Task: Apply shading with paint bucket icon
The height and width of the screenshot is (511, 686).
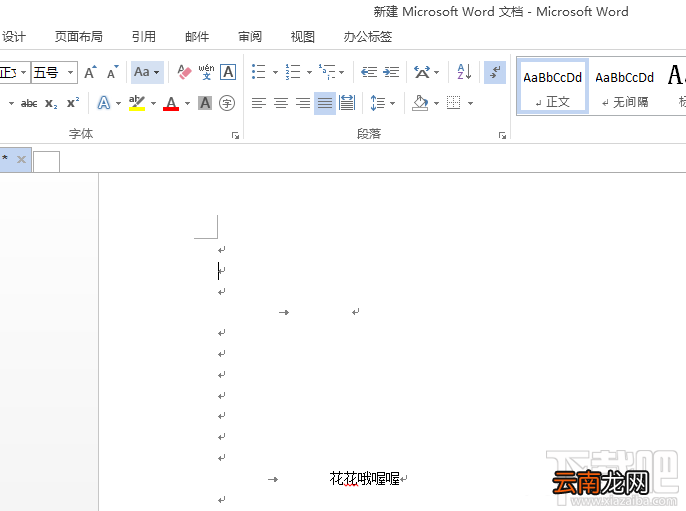Action: point(420,103)
